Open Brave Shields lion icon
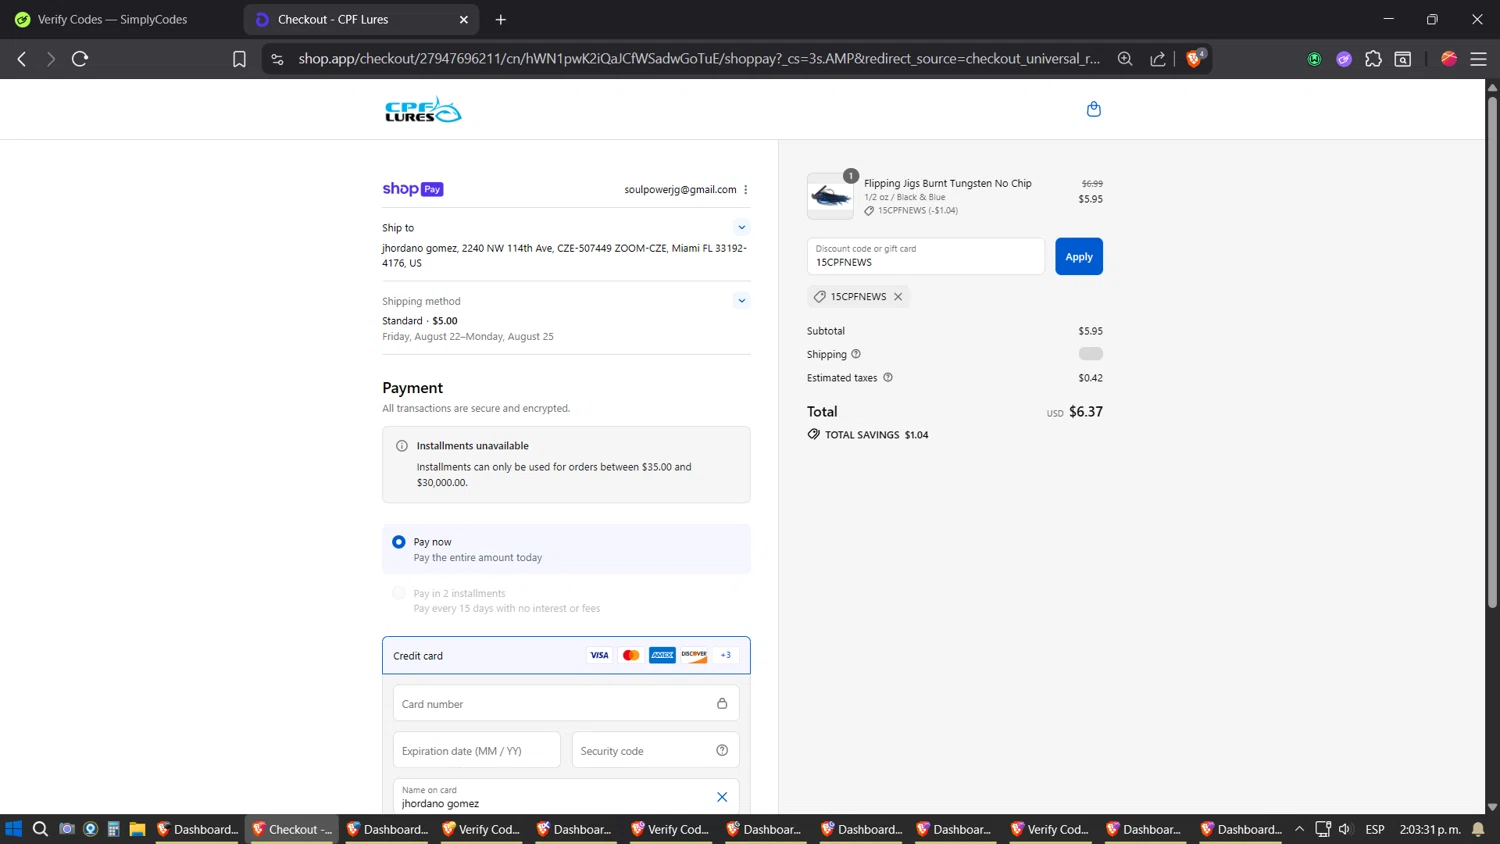 pyautogui.click(x=1194, y=58)
